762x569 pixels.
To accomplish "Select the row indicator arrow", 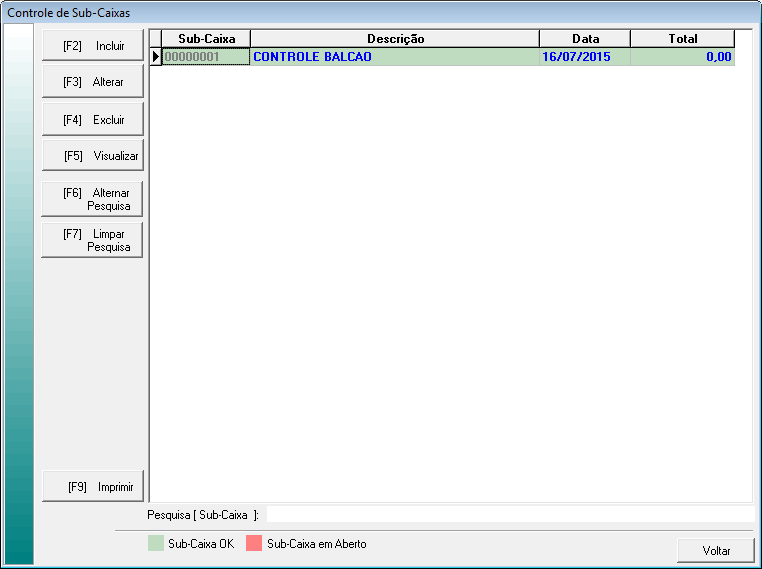I will pyautogui.click(x=156, y=57).
